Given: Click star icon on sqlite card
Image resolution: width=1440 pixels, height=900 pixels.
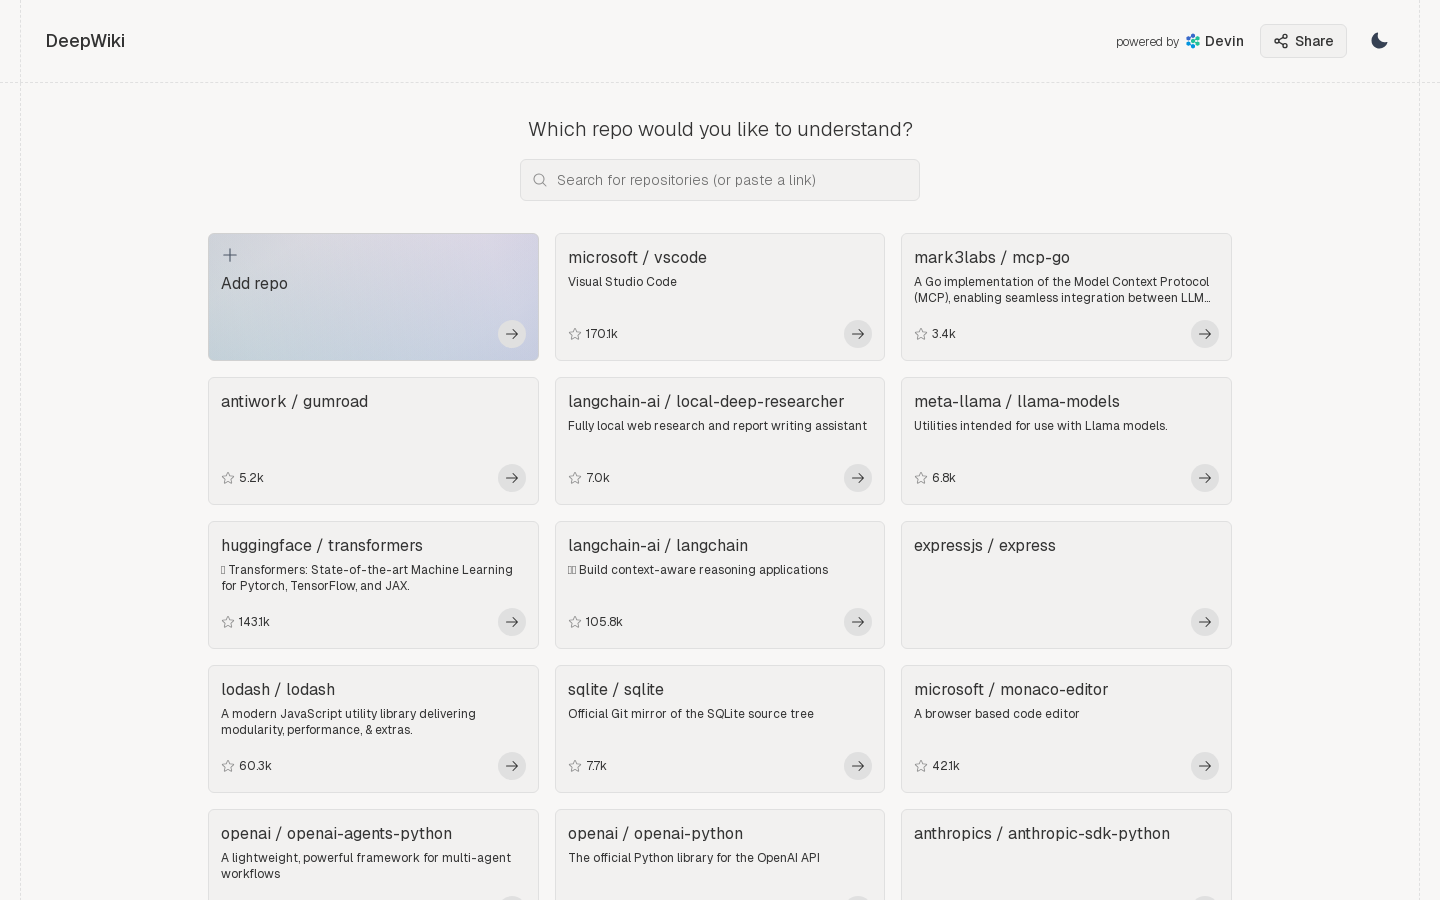Looking at the screenshot, I should tap(575, 766).
